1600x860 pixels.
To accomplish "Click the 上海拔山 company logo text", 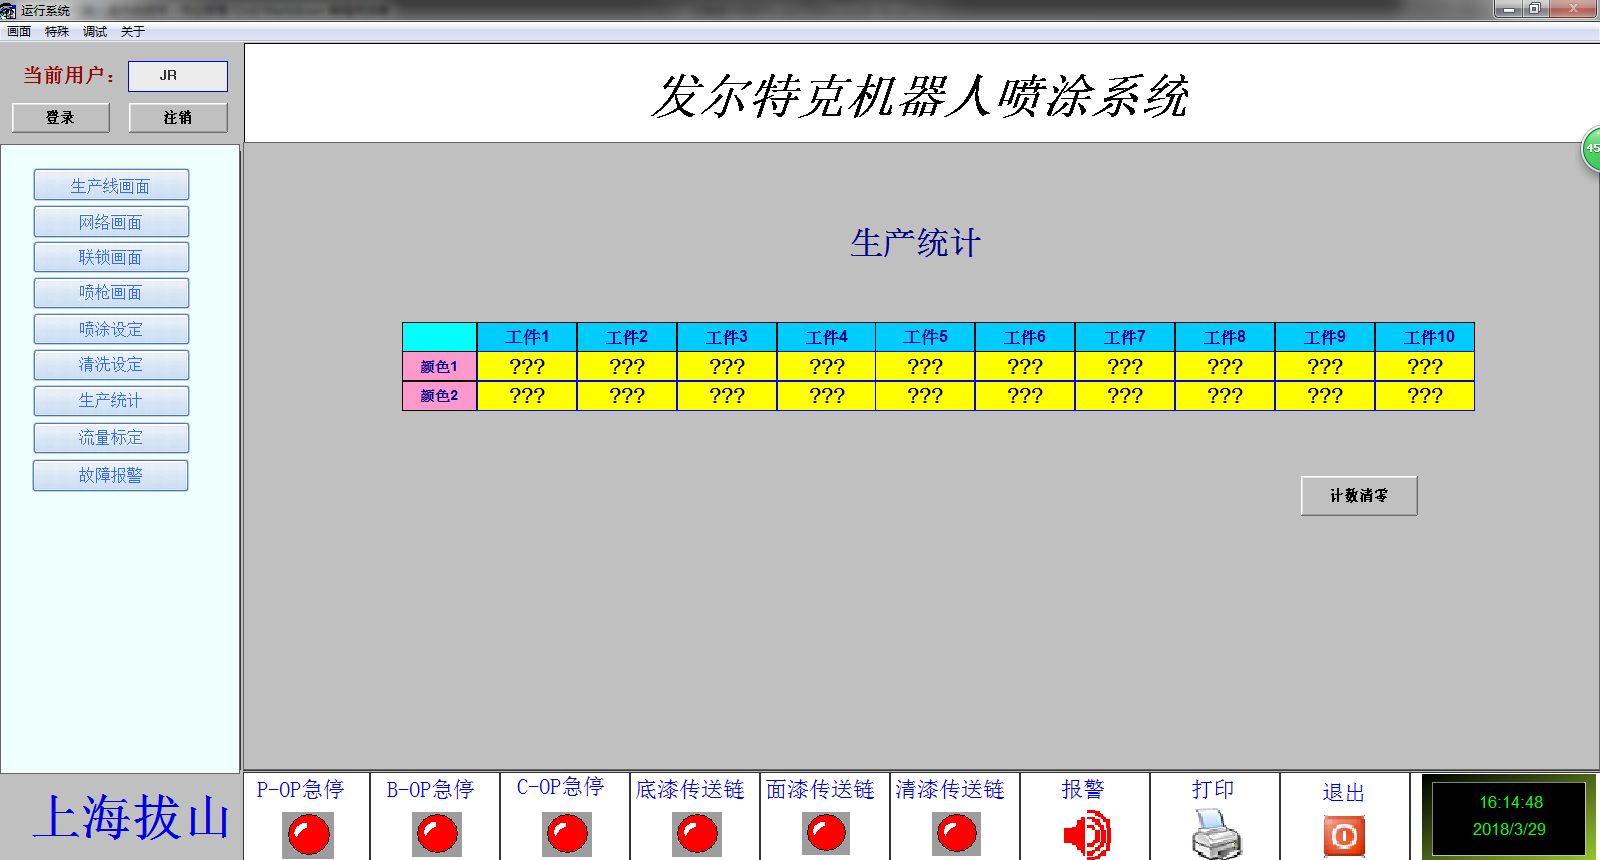I will [133, 817].
